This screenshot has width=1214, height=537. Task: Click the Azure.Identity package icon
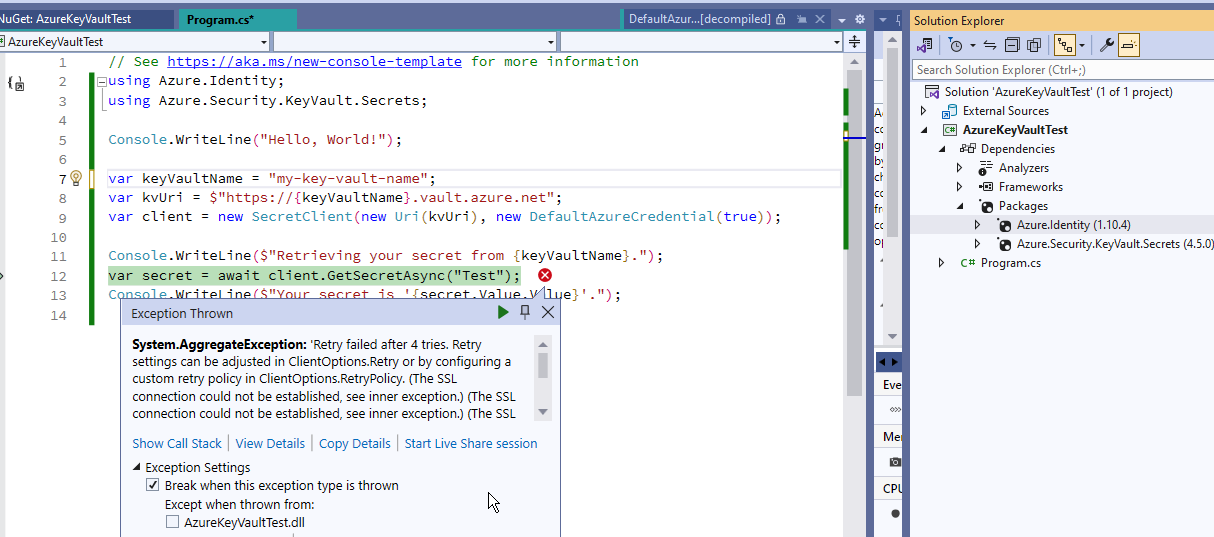coord(1006,225)
